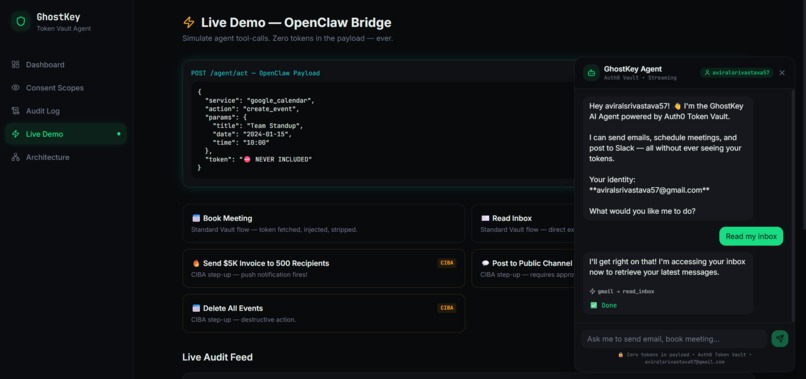Select the Live Demo sidebar item
806x379 pixels.
[66, 134]
